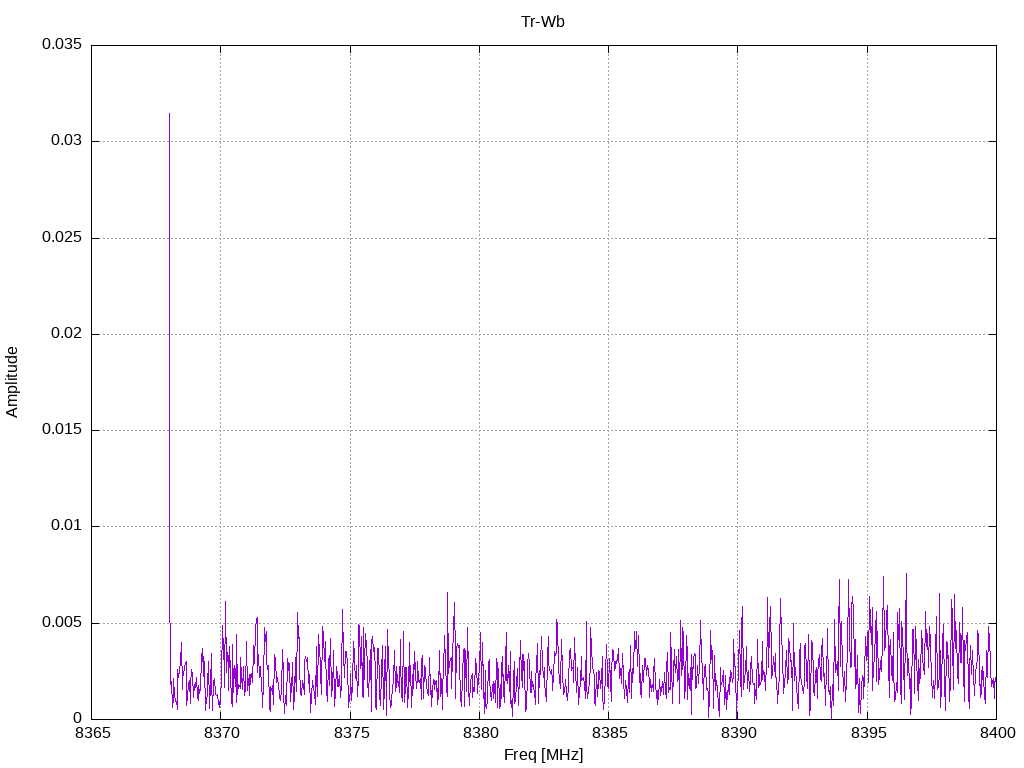Select the 8400 x-axis tick label

click(996, 735)
